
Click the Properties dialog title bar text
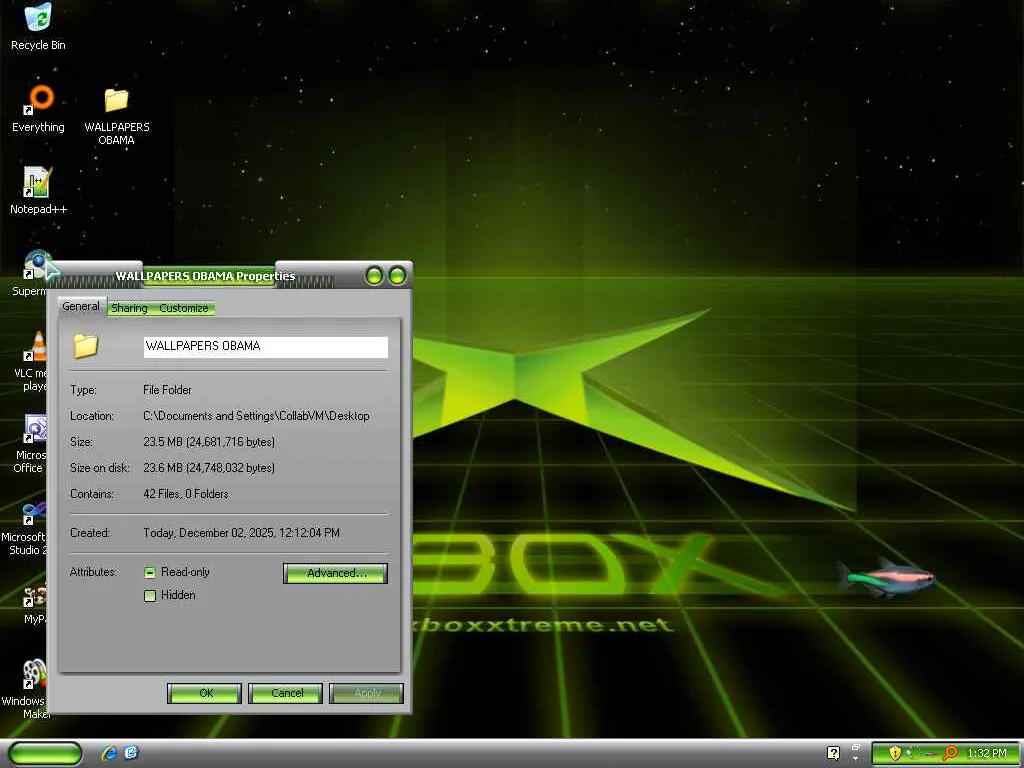tap(205, 276)
